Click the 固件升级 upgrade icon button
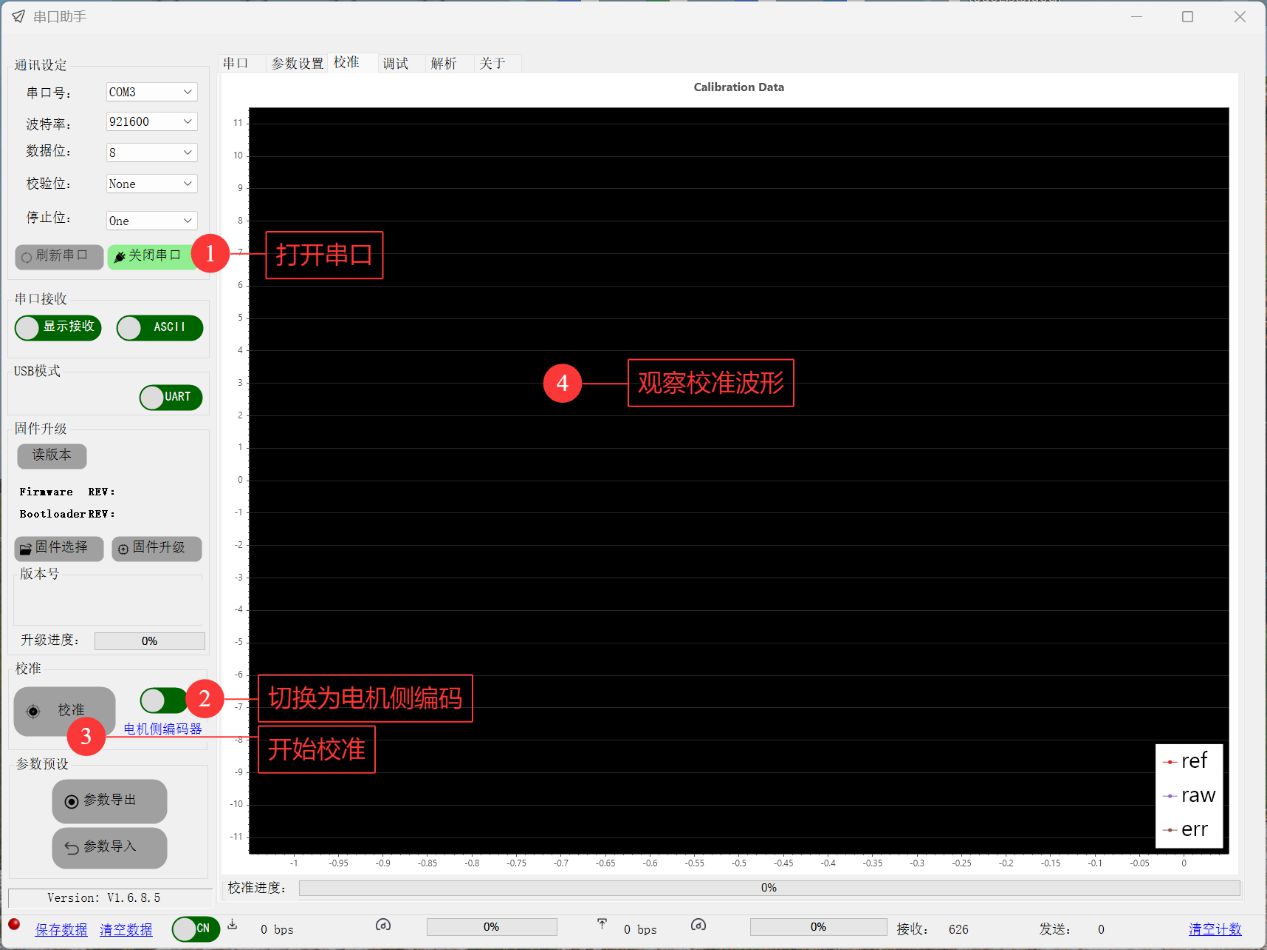This screenshot has width=1267, height=950. [x=156, y=548]
